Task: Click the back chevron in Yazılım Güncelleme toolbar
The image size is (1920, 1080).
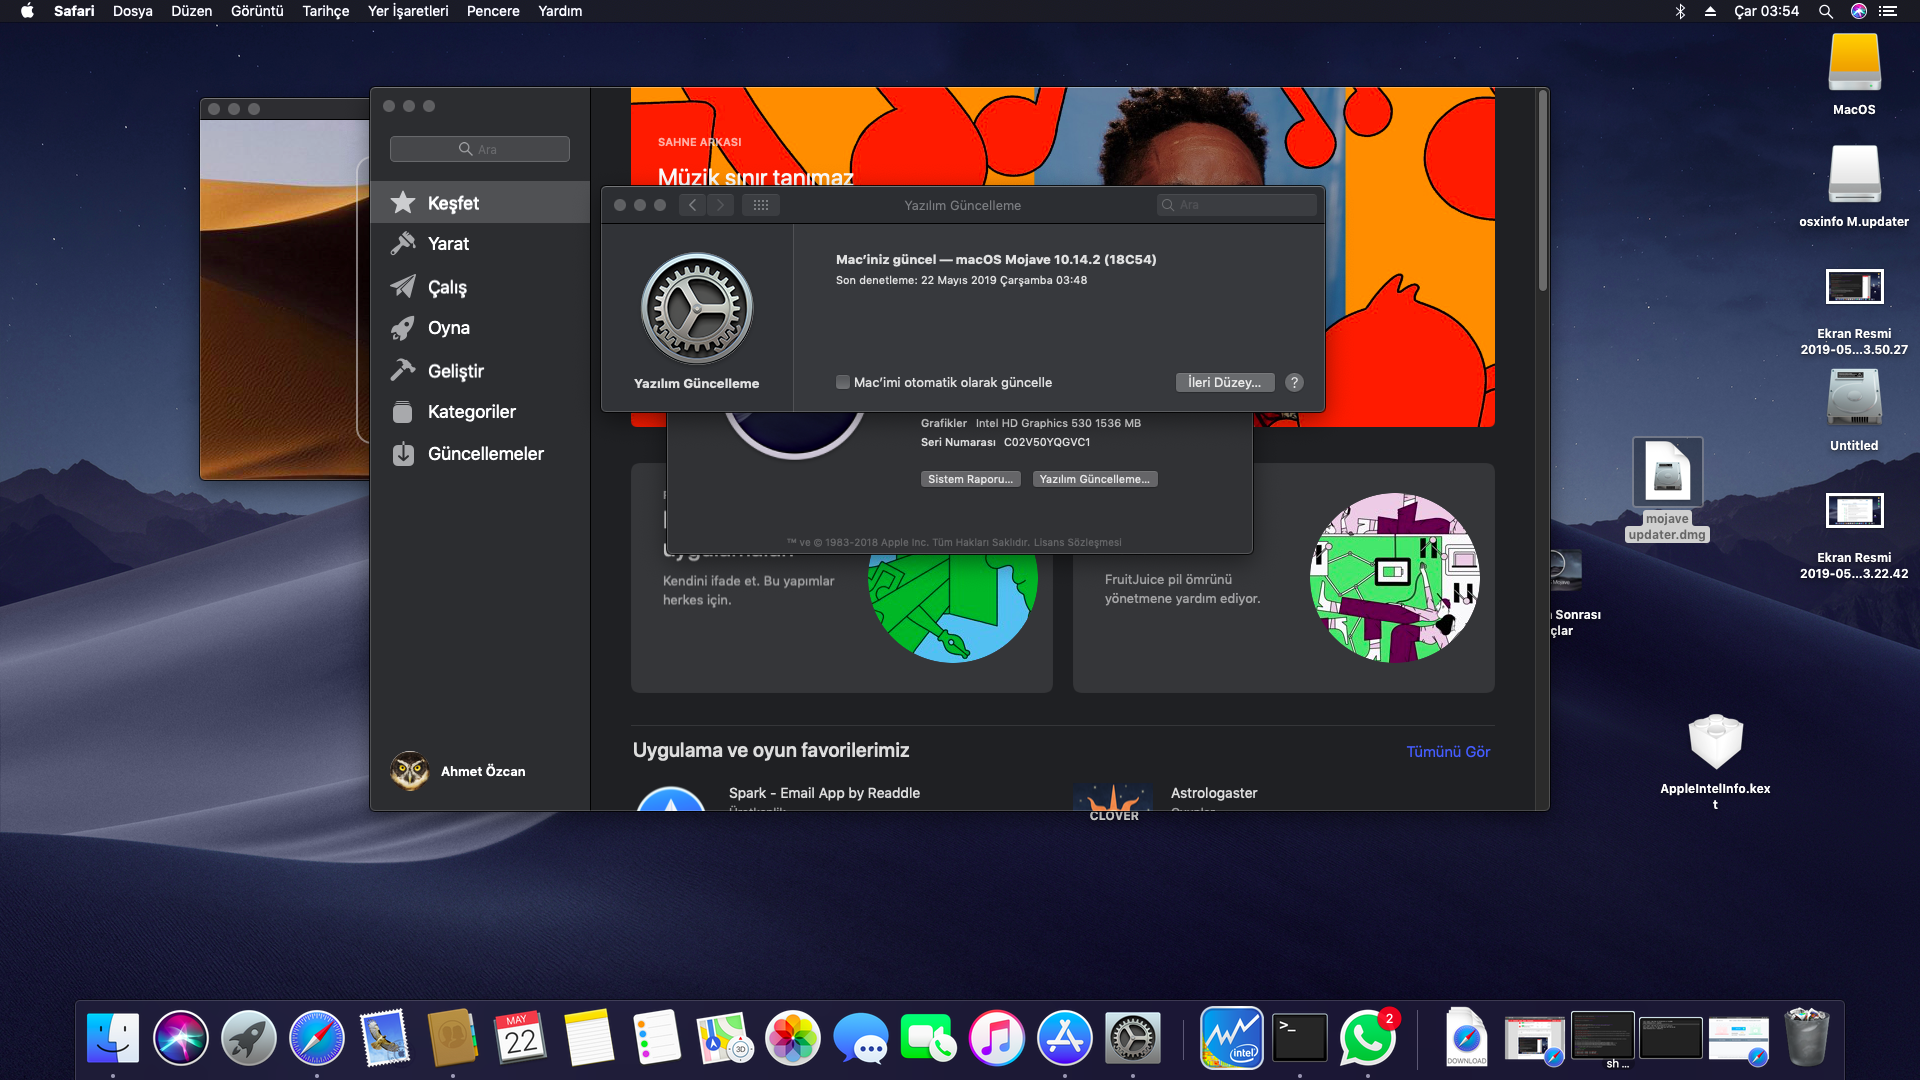Action: 692,205
